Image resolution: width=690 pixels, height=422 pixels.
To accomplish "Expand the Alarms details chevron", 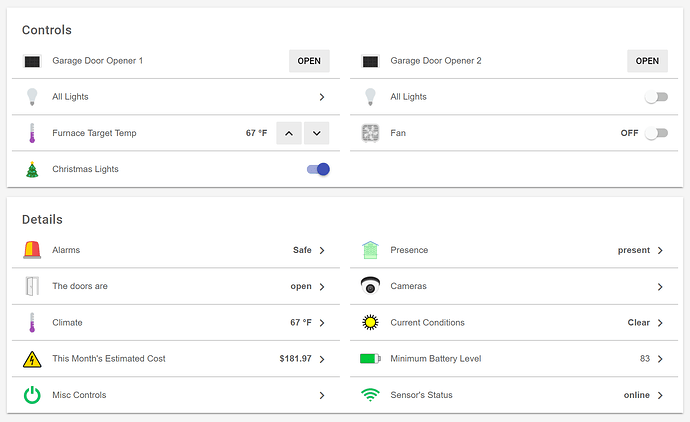I will (x=322, y=250).
